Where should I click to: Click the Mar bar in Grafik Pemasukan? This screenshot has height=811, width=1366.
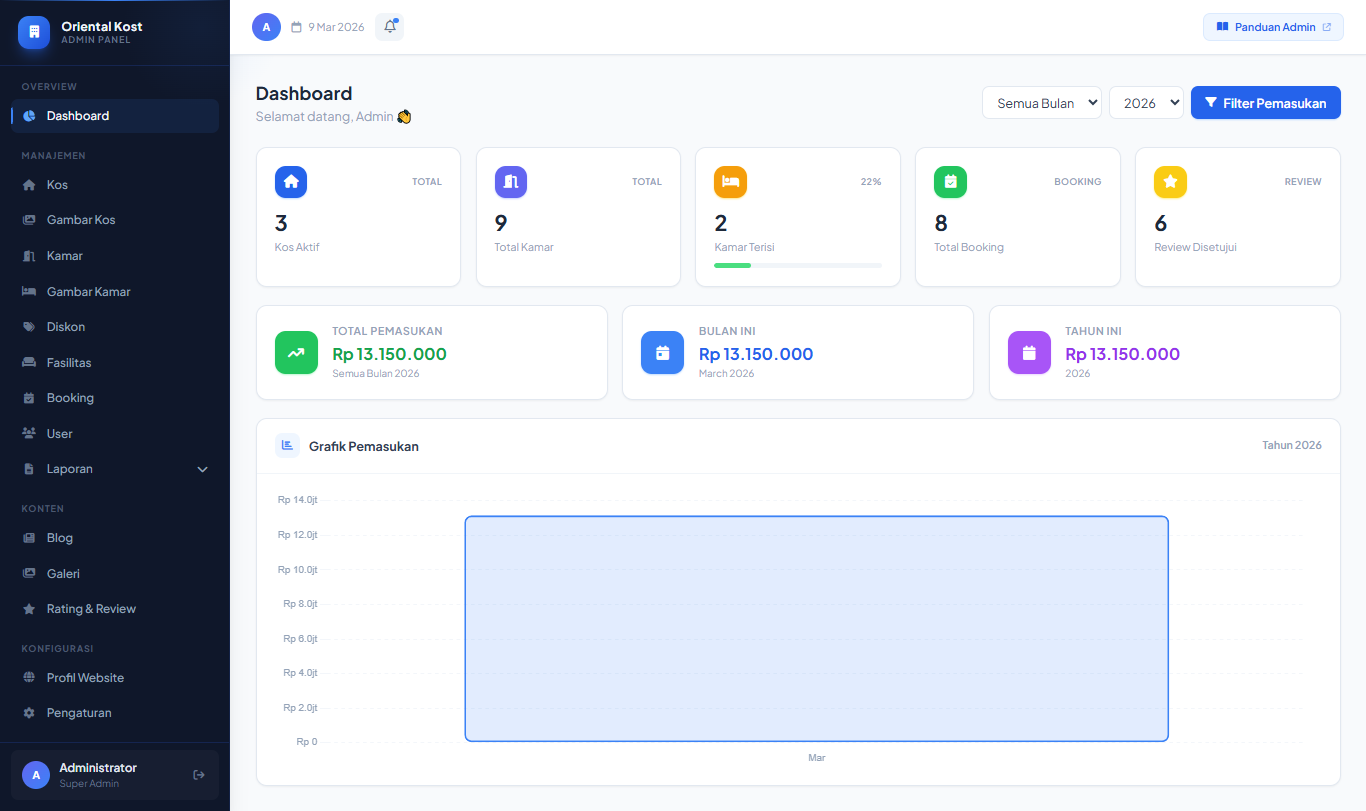pyautogui.click(x=816, y=629)
